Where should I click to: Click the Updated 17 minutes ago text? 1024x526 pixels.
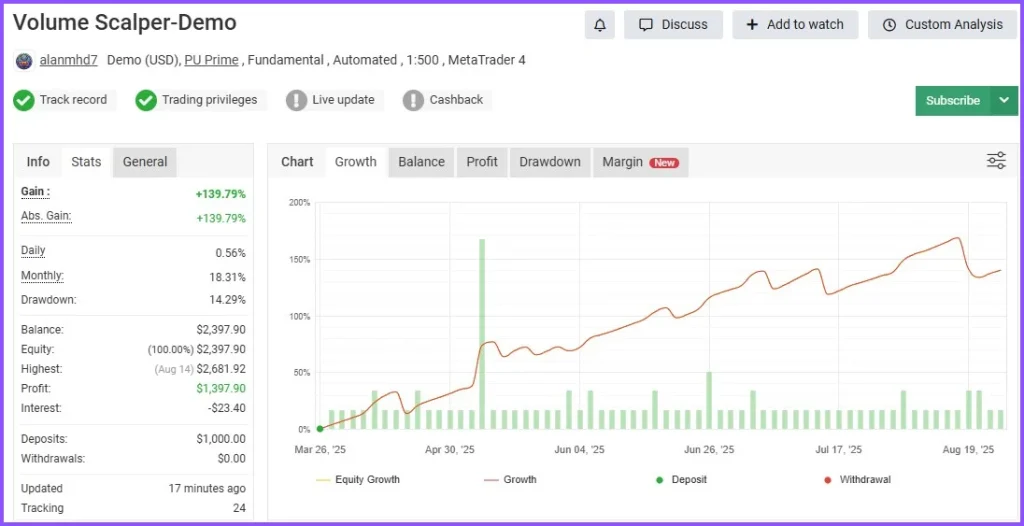[x=207, y=489]
